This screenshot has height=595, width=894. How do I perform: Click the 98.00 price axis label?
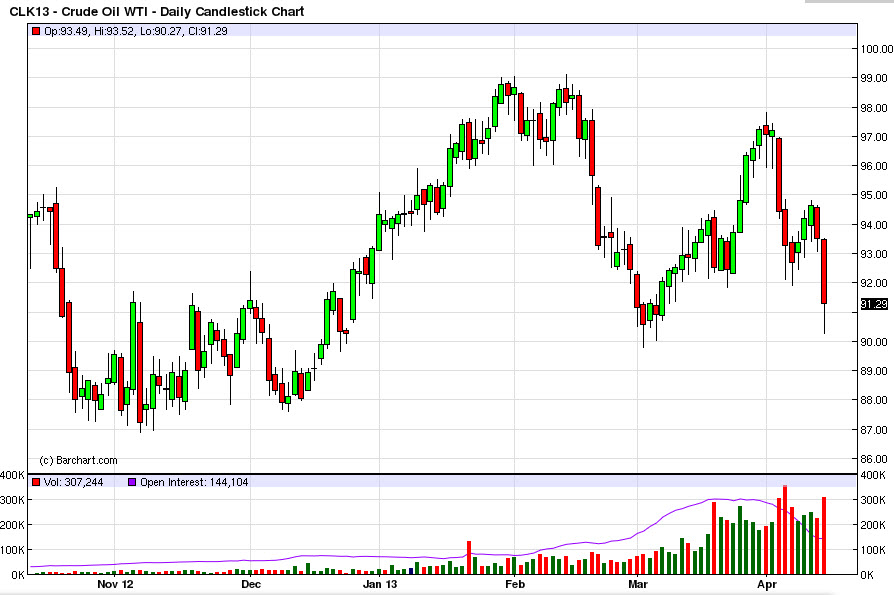874,108
